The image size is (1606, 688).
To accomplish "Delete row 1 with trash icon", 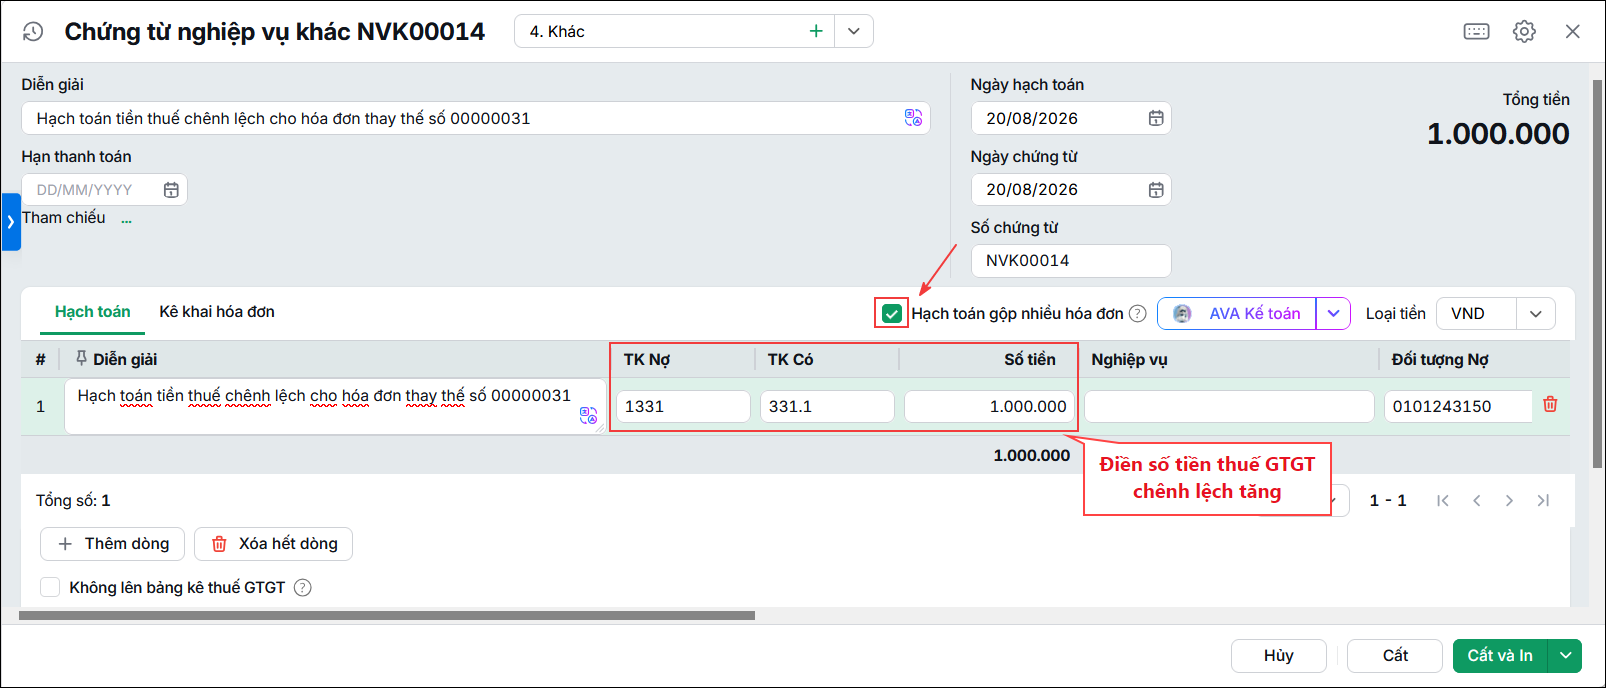I will pyautogui.click(x=1550, y=405).
